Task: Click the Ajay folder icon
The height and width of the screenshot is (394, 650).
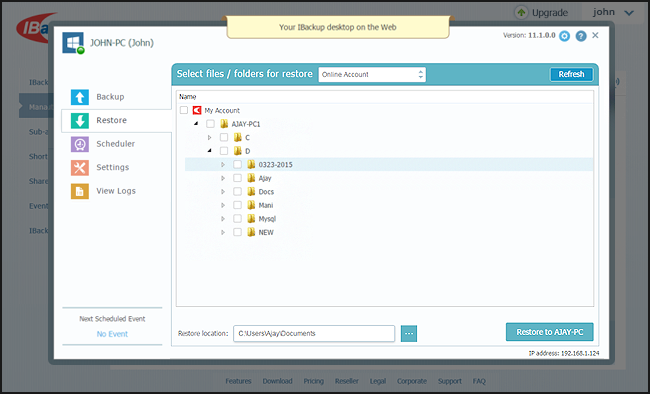Action: pyautogui.click(x=251, y=178)
